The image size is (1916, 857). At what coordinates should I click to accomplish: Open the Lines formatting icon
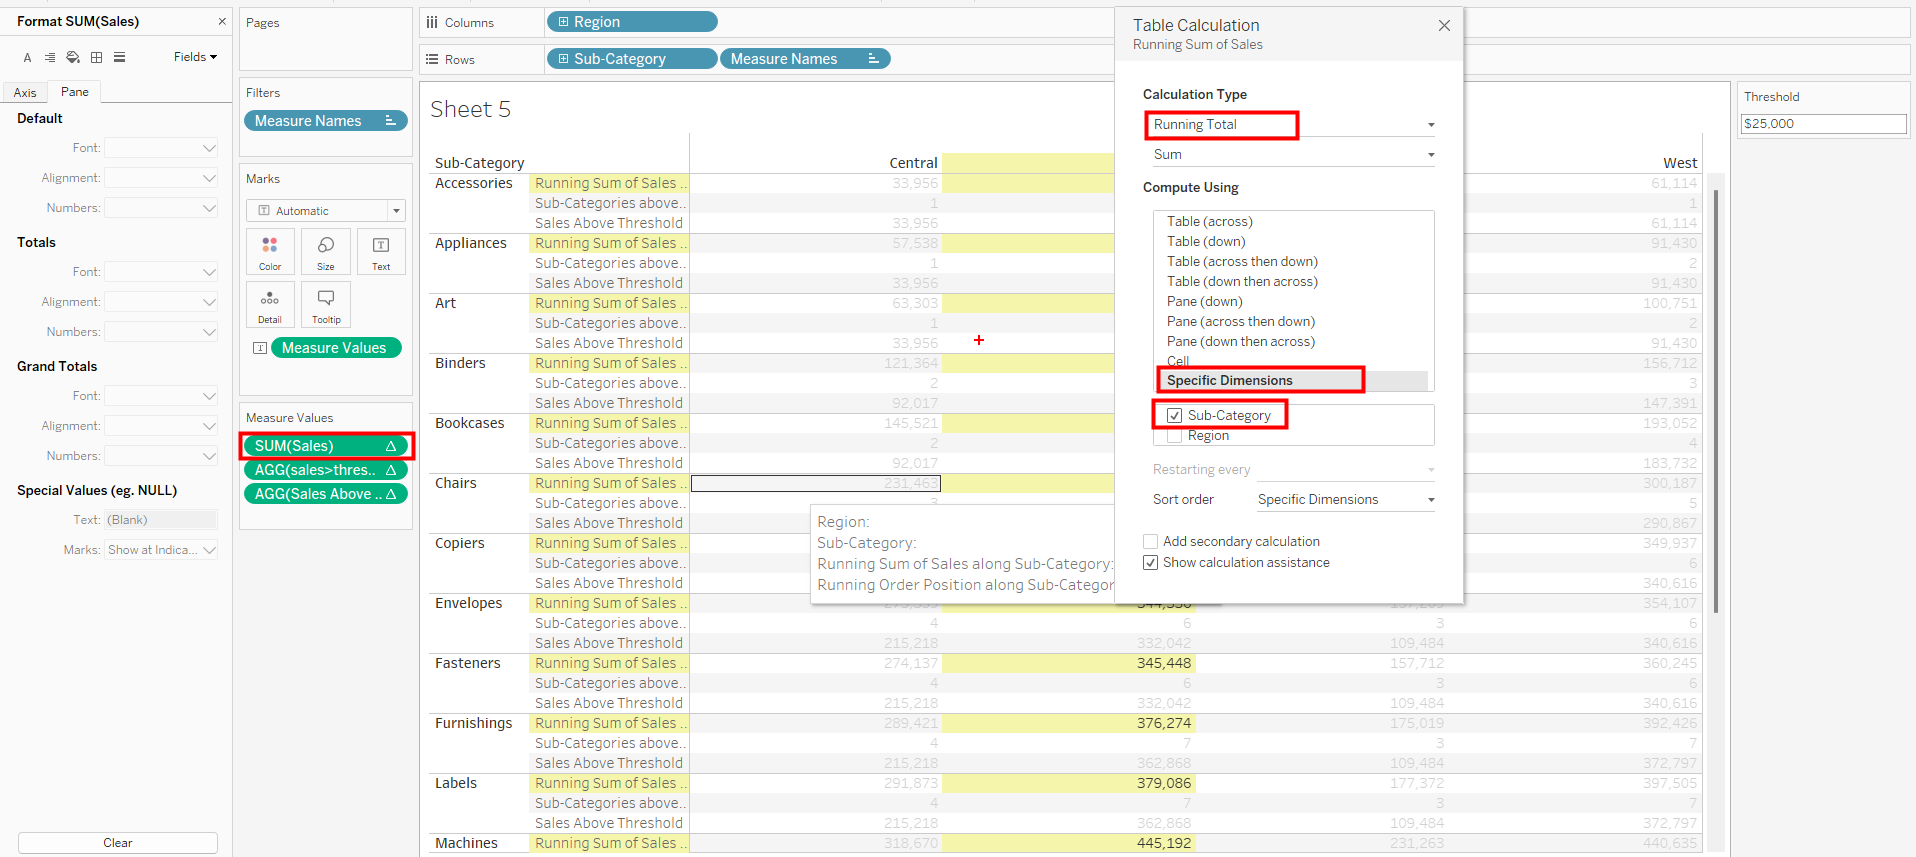coord(119,57)
